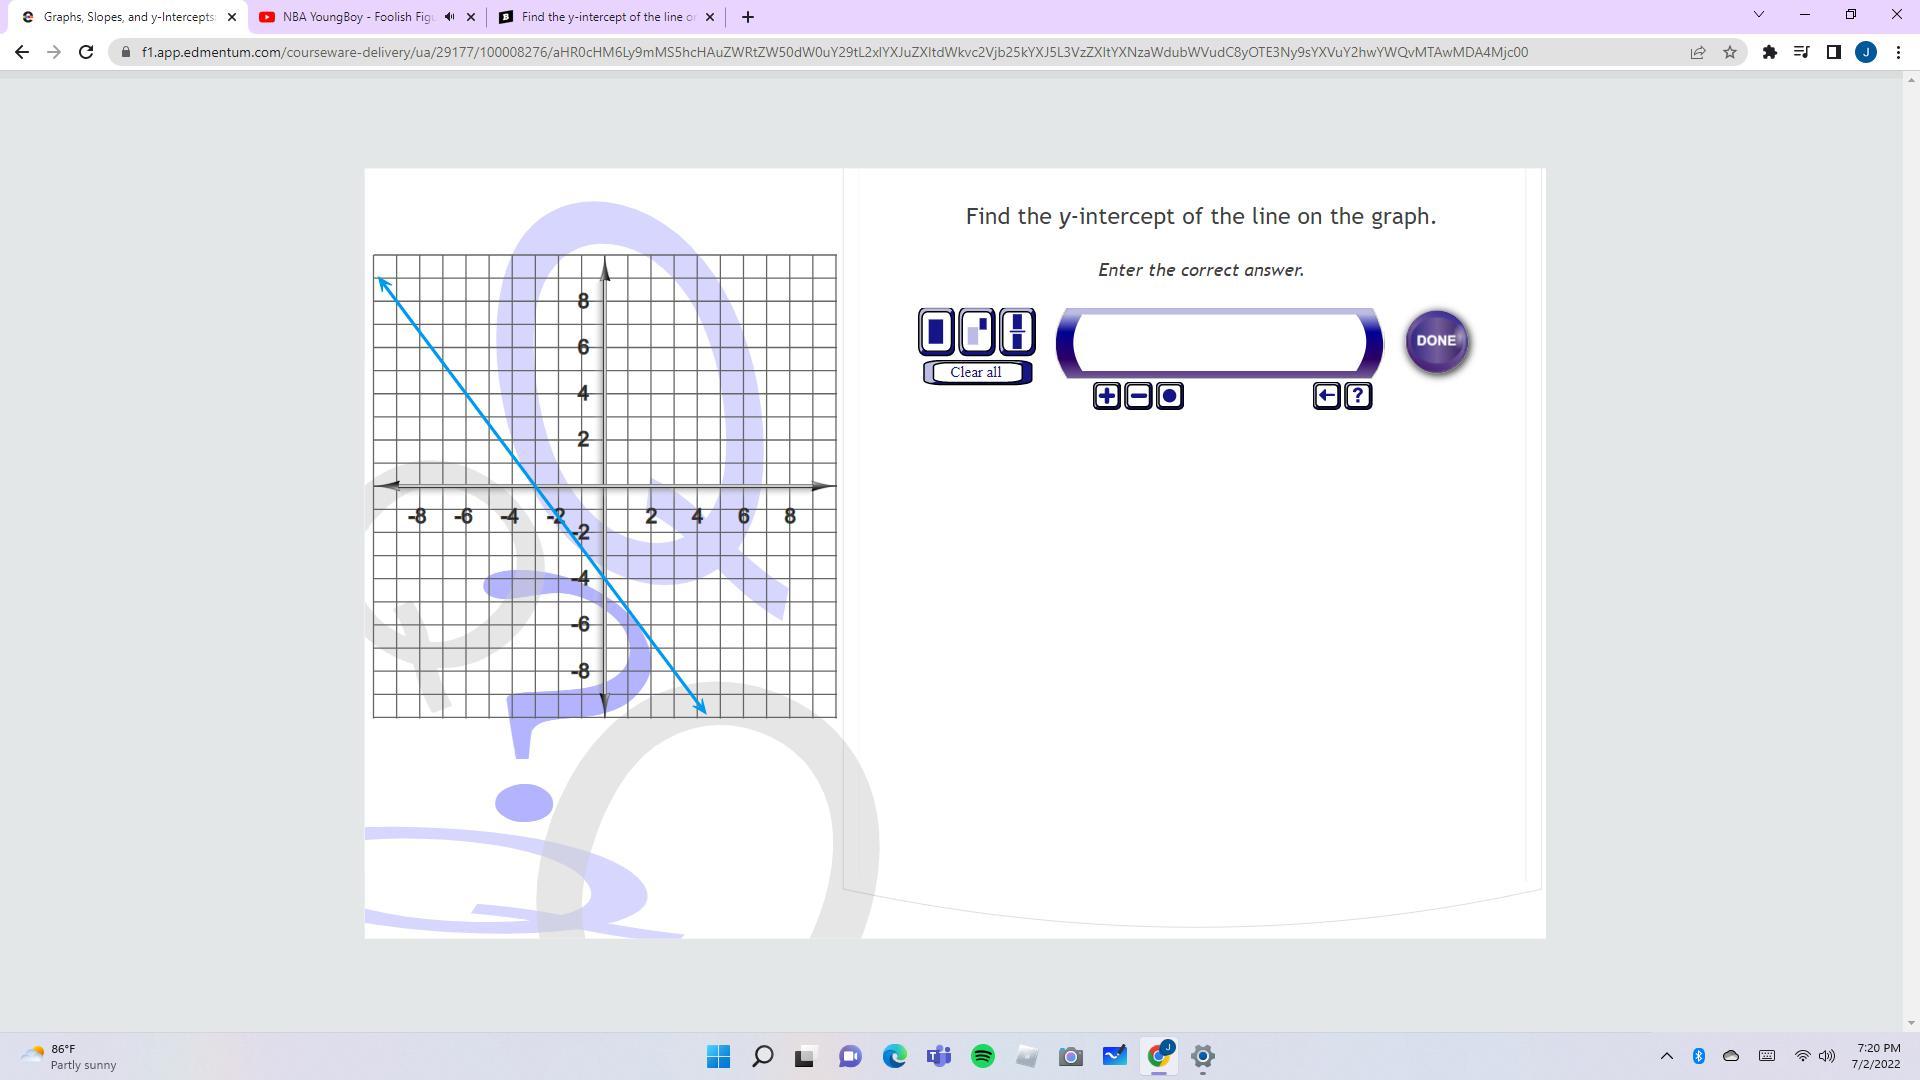This screenshot has height=1080, width=1920.
Task: Open help with the question mark key
Action: [1357, 396]
